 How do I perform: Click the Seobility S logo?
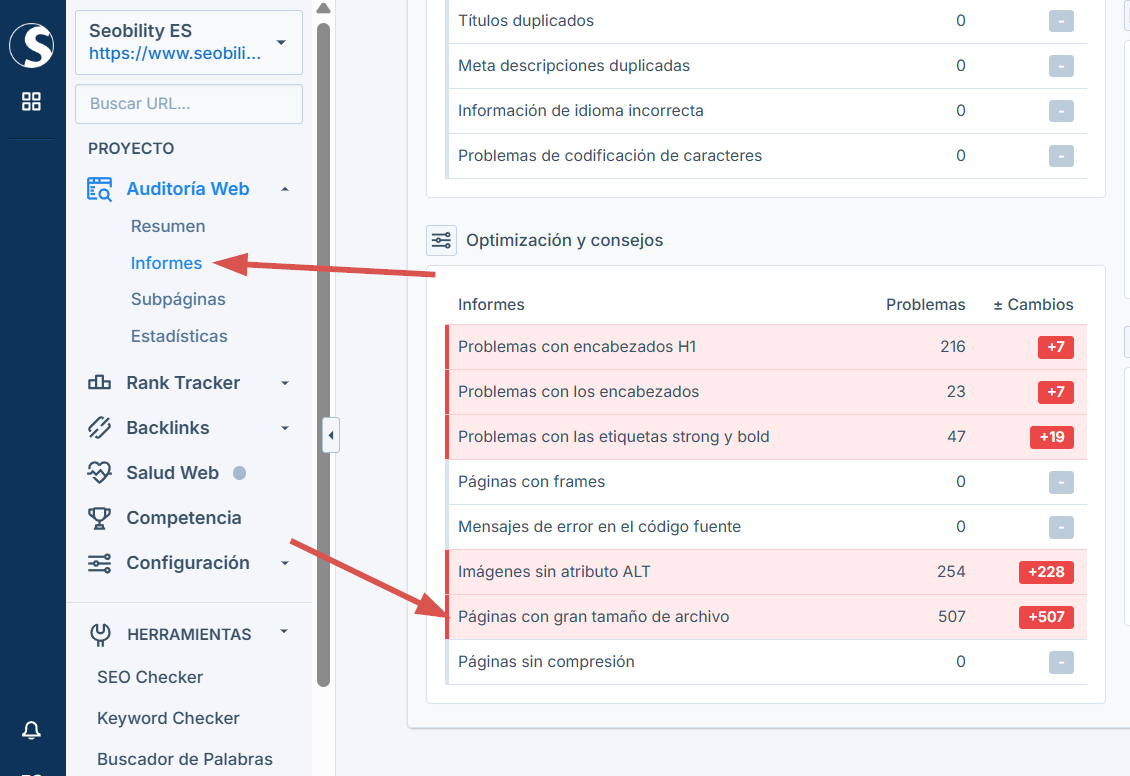32,45
